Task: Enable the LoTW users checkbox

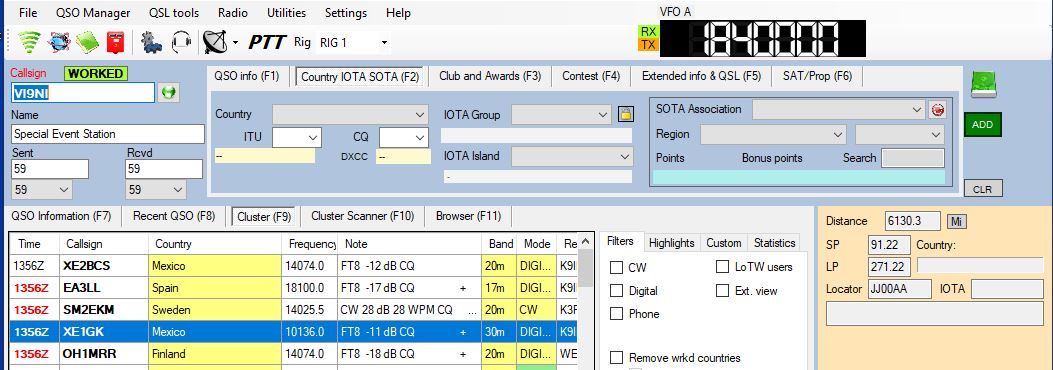Action: point(722,267)
